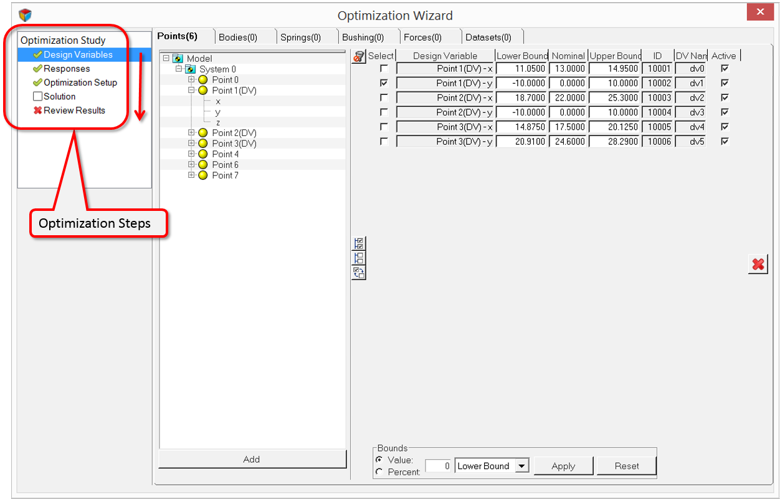Go to the Optimization Setup step label
Image resolution: width=782 pixels, height=501 pixels.
click(80, 82)
